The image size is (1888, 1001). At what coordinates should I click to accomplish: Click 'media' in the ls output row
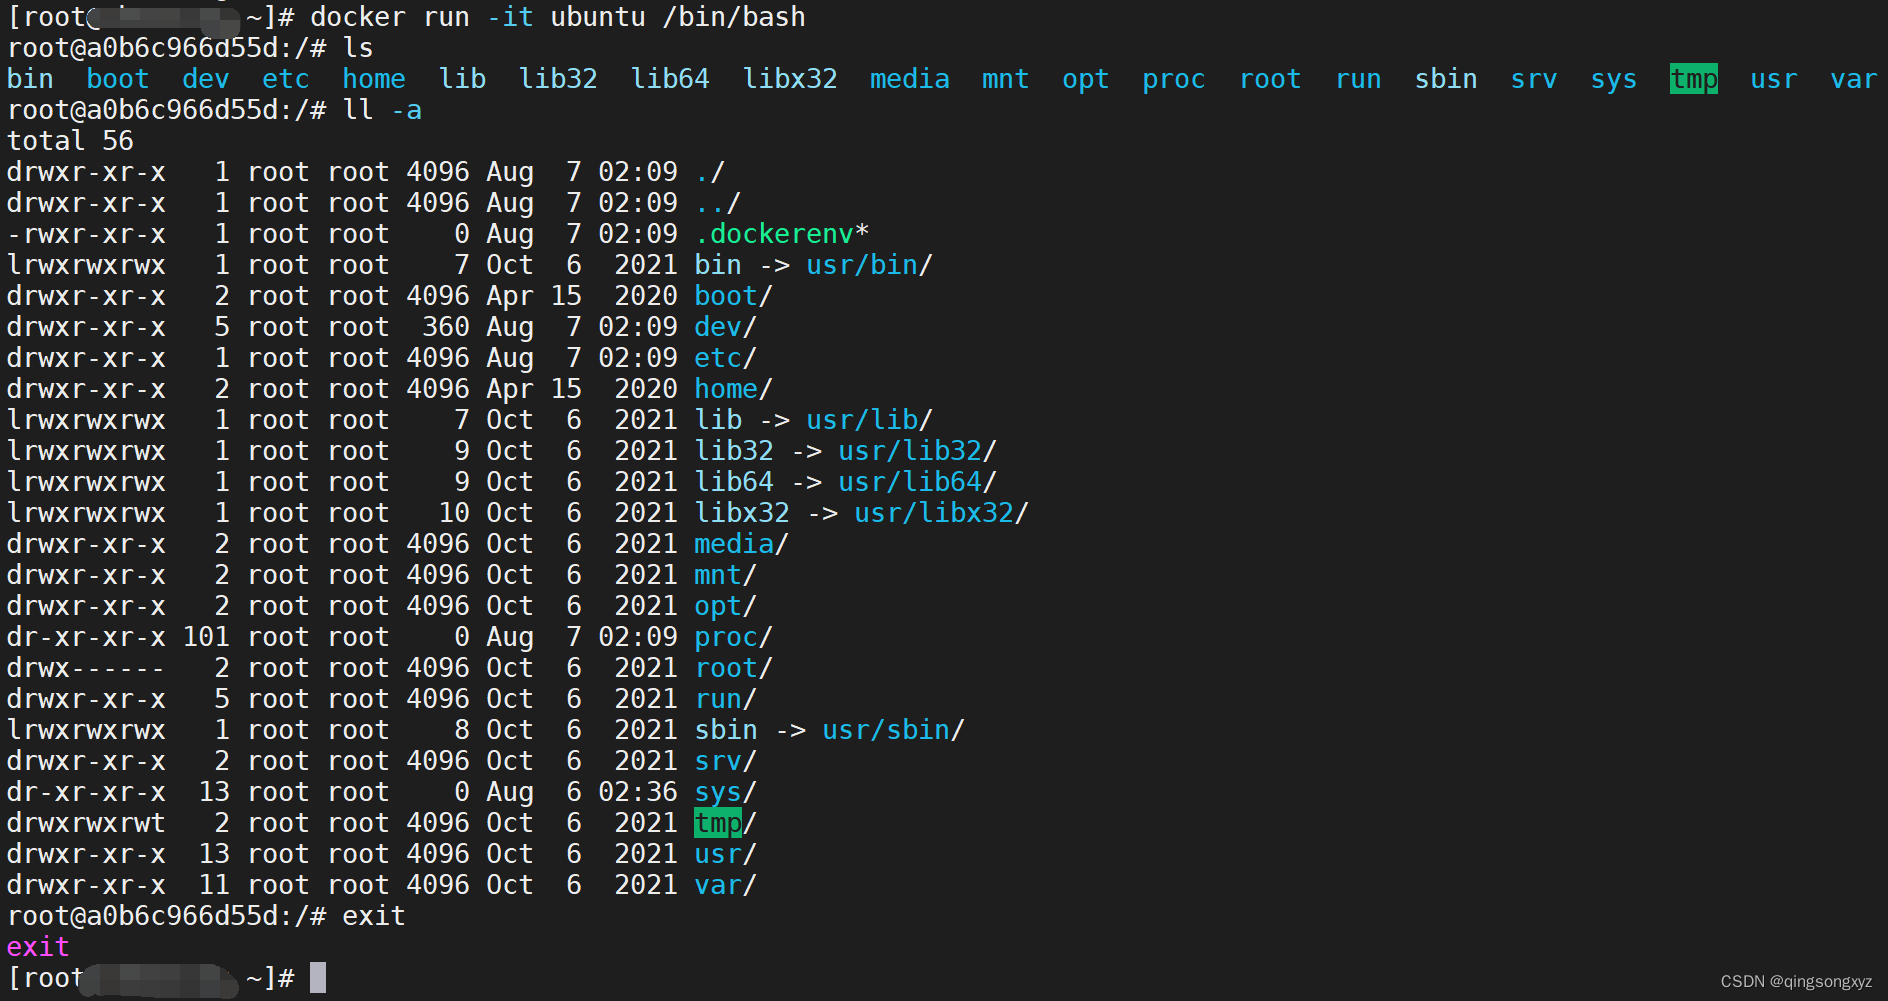tap(910, 79)
